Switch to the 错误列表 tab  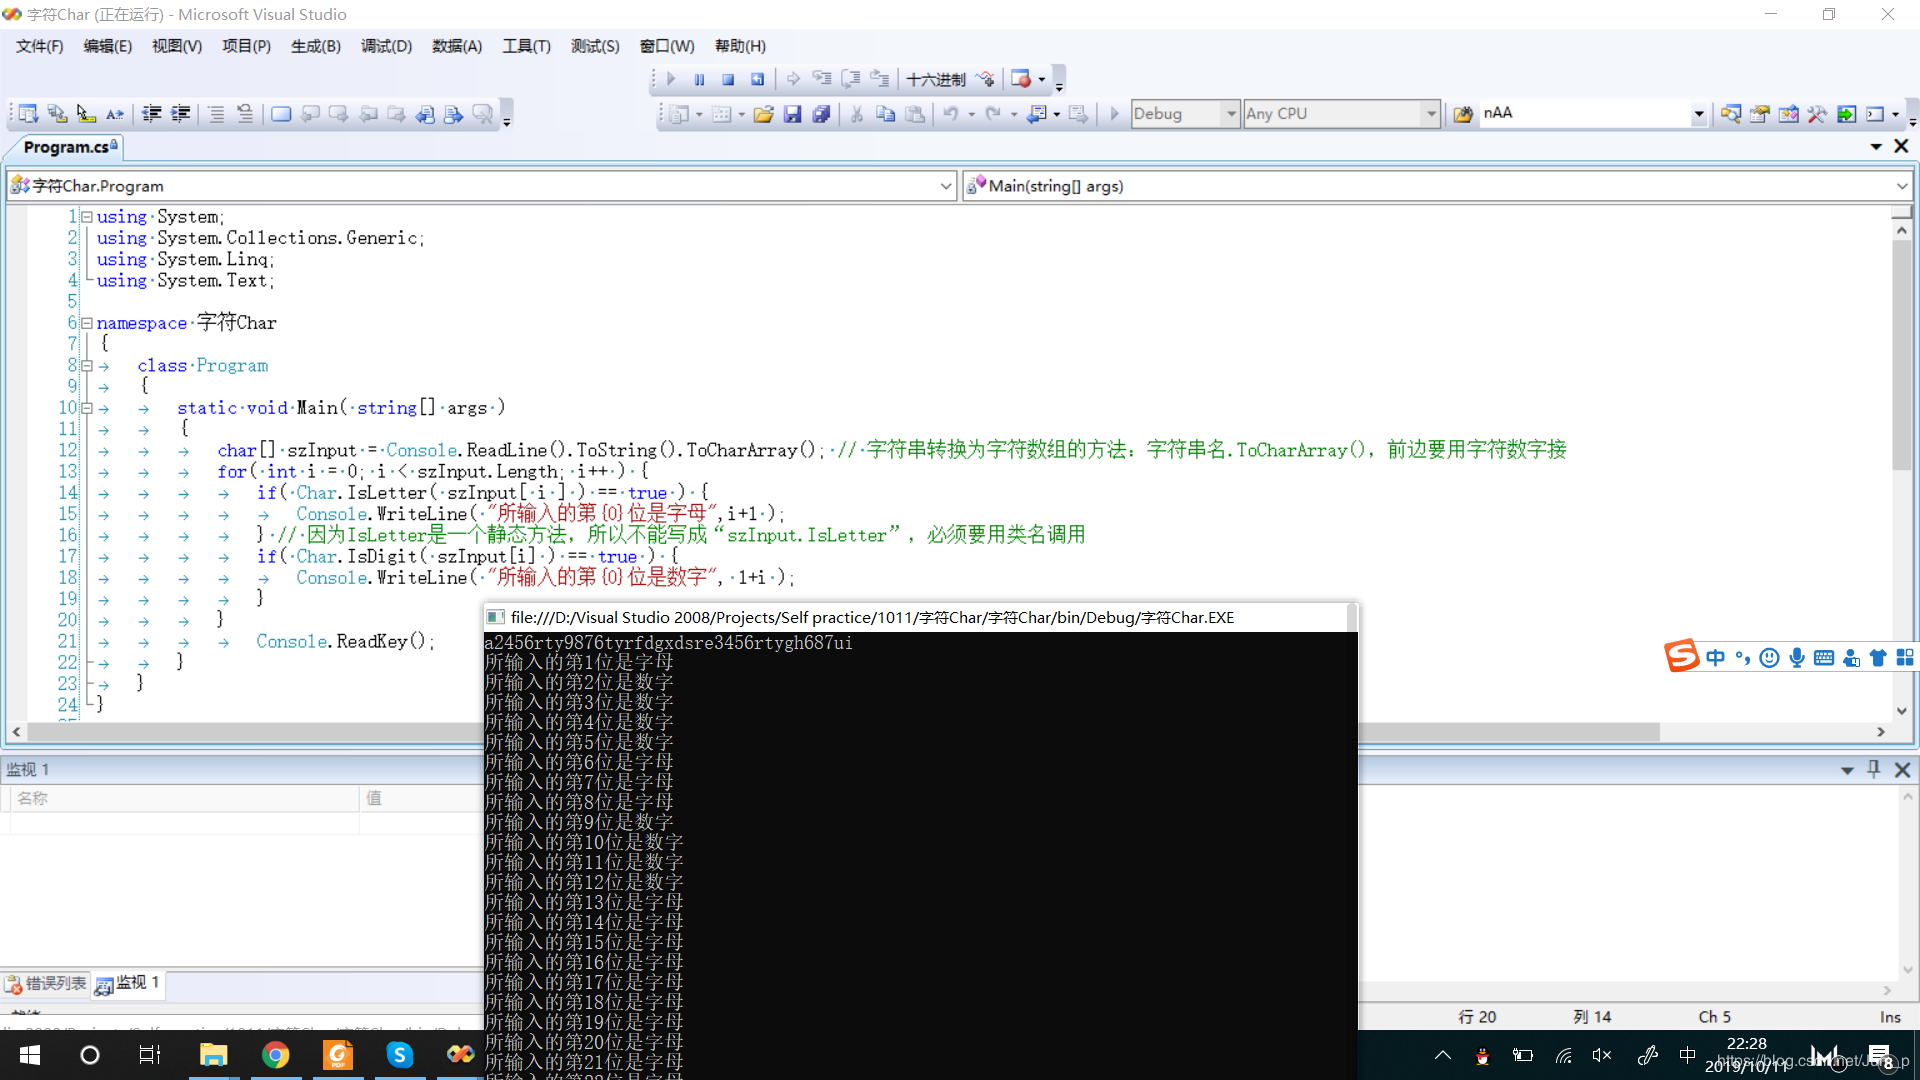pos(46,984)
